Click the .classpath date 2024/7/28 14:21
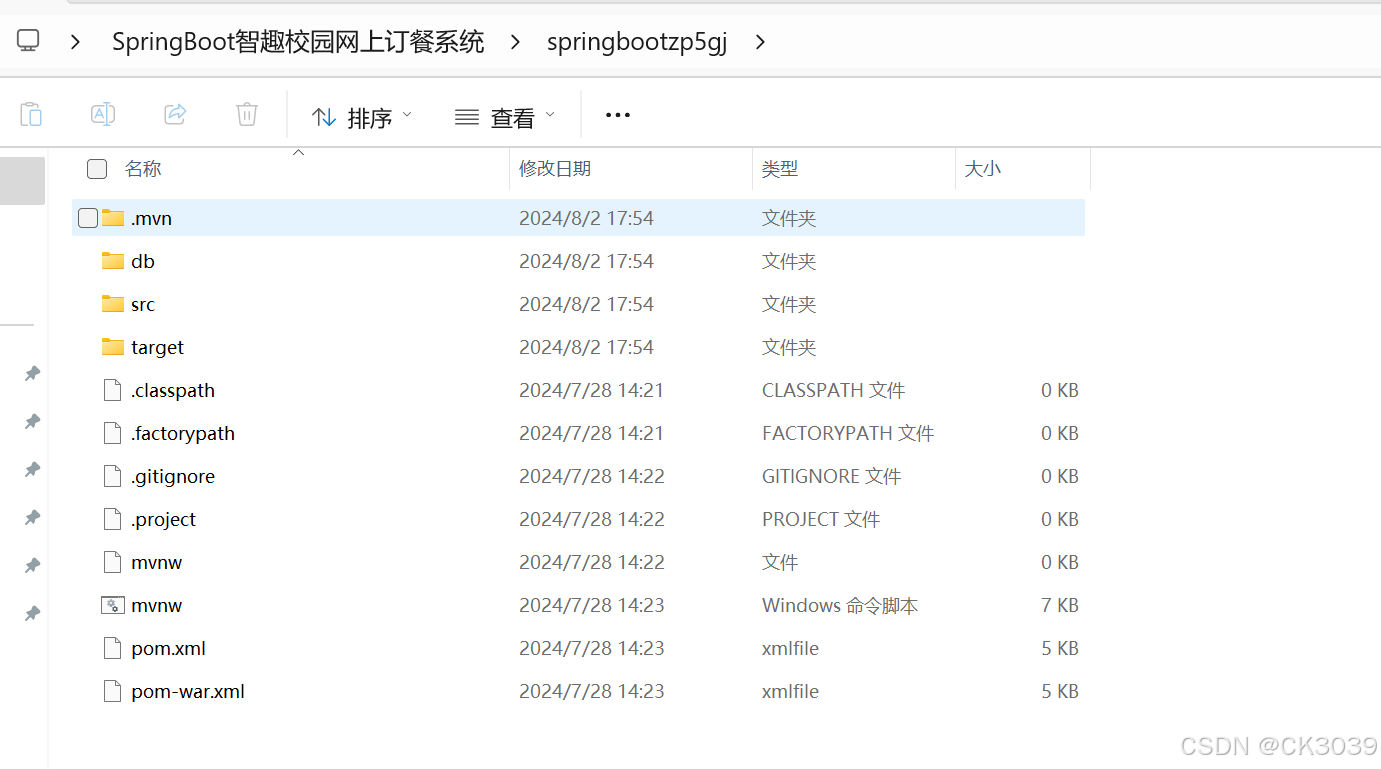Screen dimensions: 1381x769 click(591, 390)
